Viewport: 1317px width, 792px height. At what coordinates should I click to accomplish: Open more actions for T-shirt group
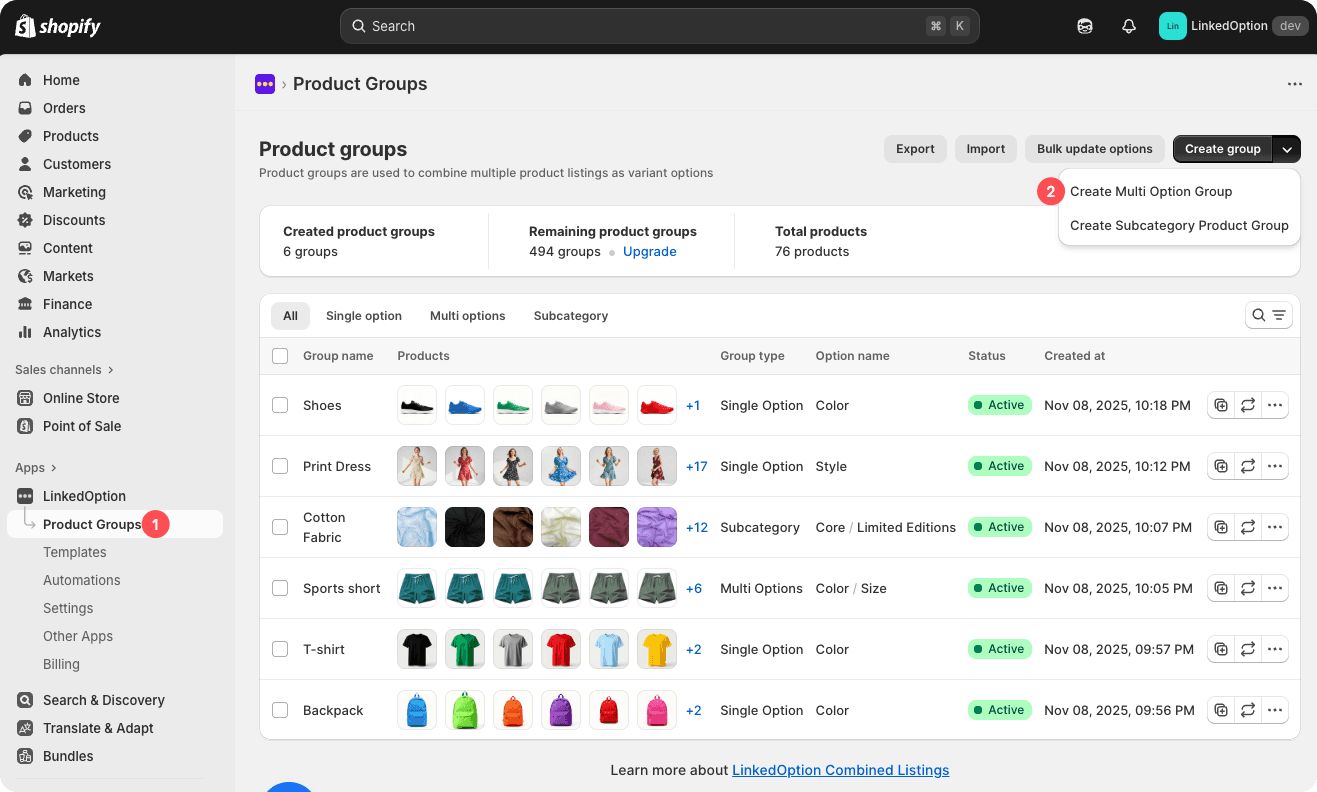coord(1275,649)
